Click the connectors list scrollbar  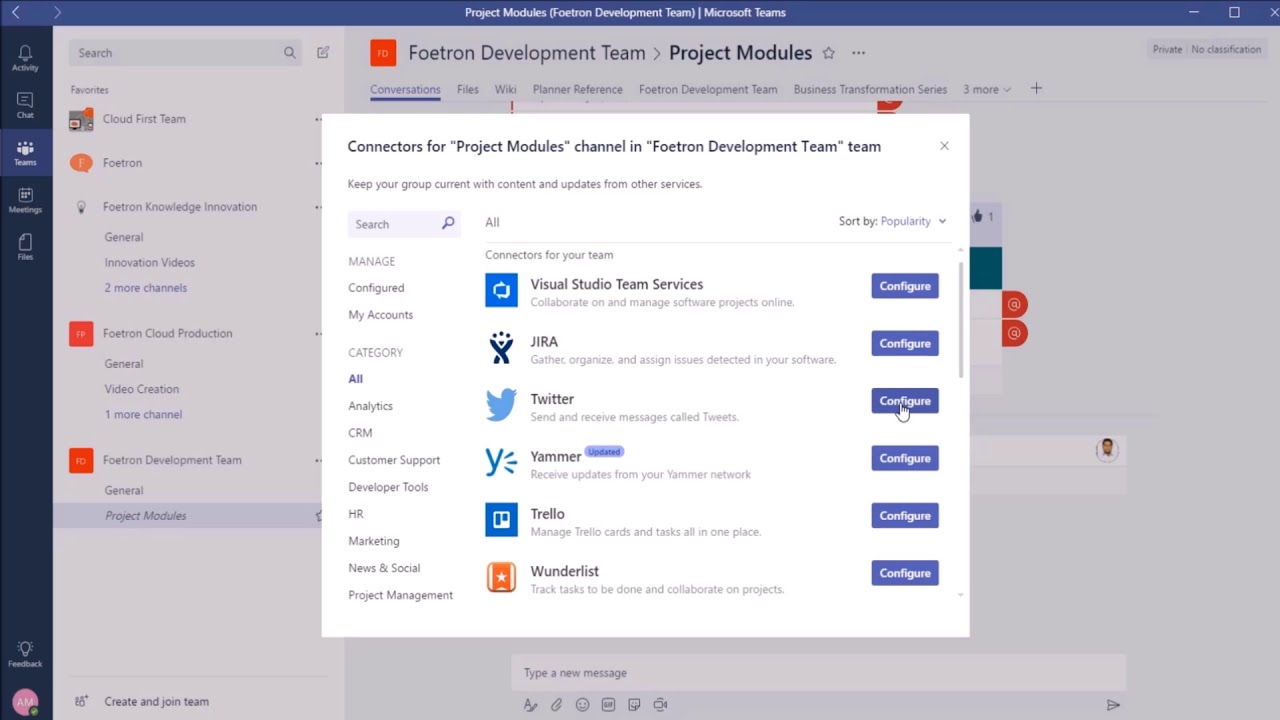[961, 320]
